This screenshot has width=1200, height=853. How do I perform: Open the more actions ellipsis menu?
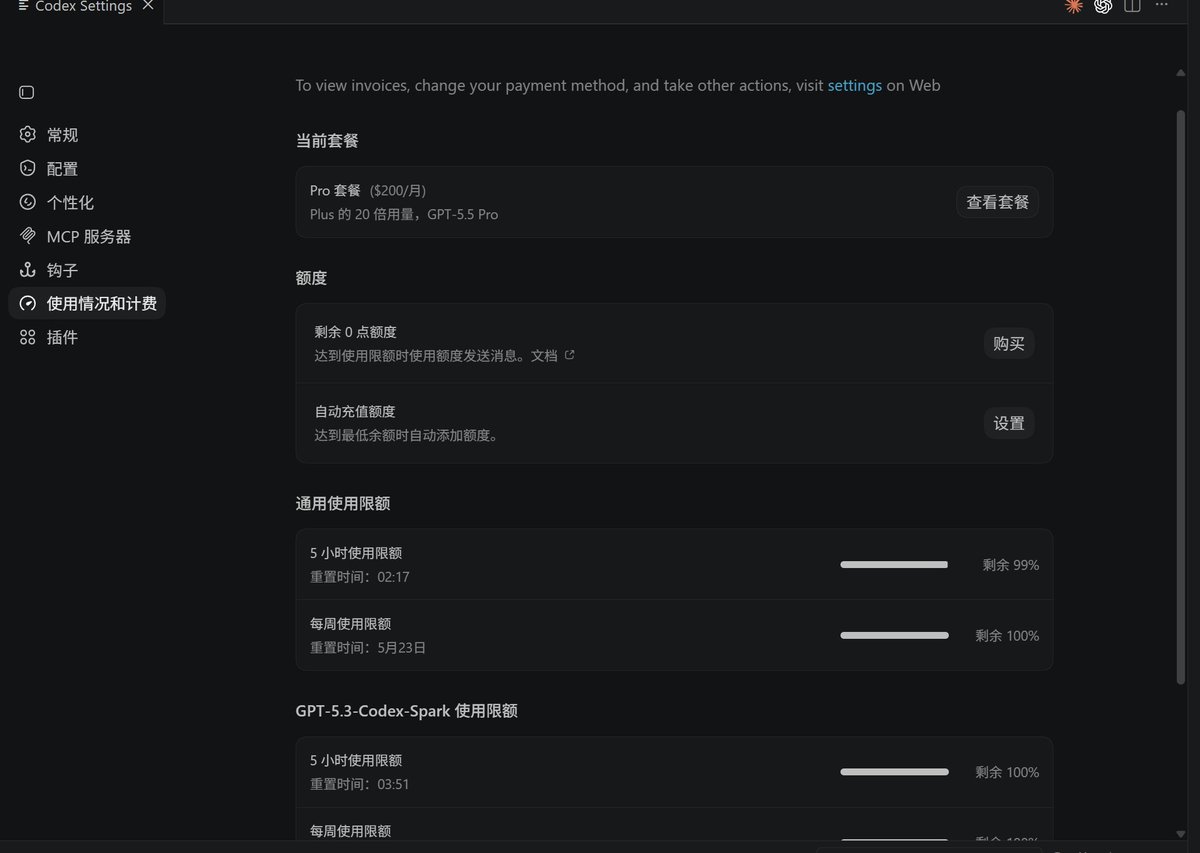pos(1161,6)
